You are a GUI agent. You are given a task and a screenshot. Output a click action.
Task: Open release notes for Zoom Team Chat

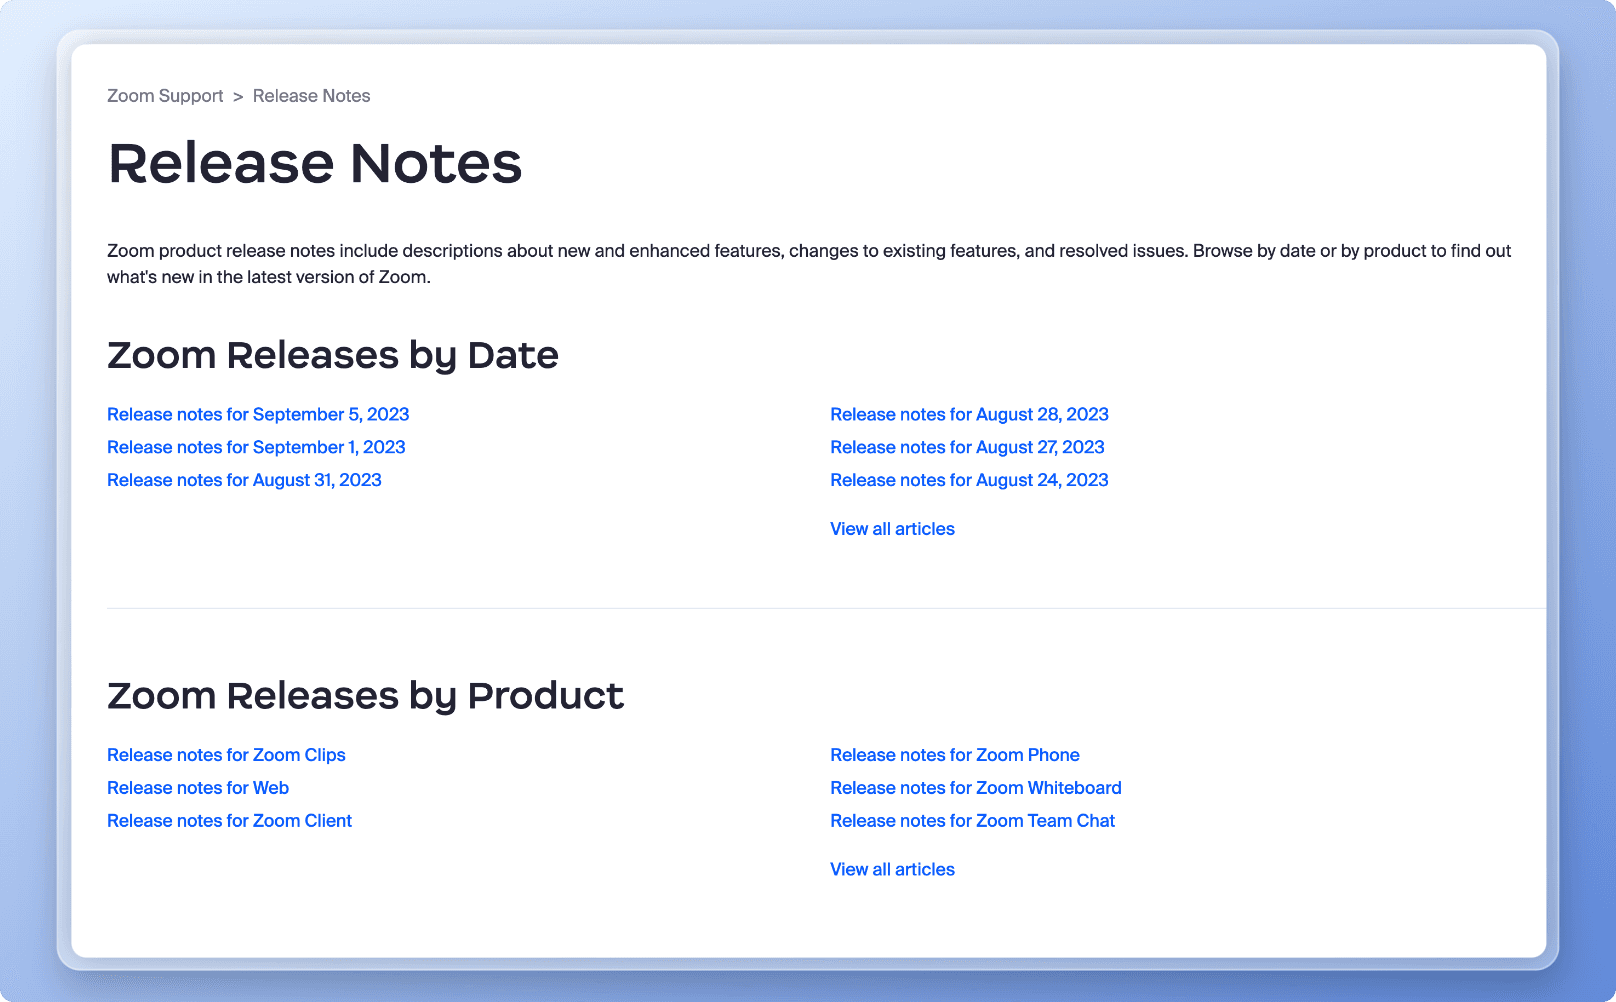(972, 821)
